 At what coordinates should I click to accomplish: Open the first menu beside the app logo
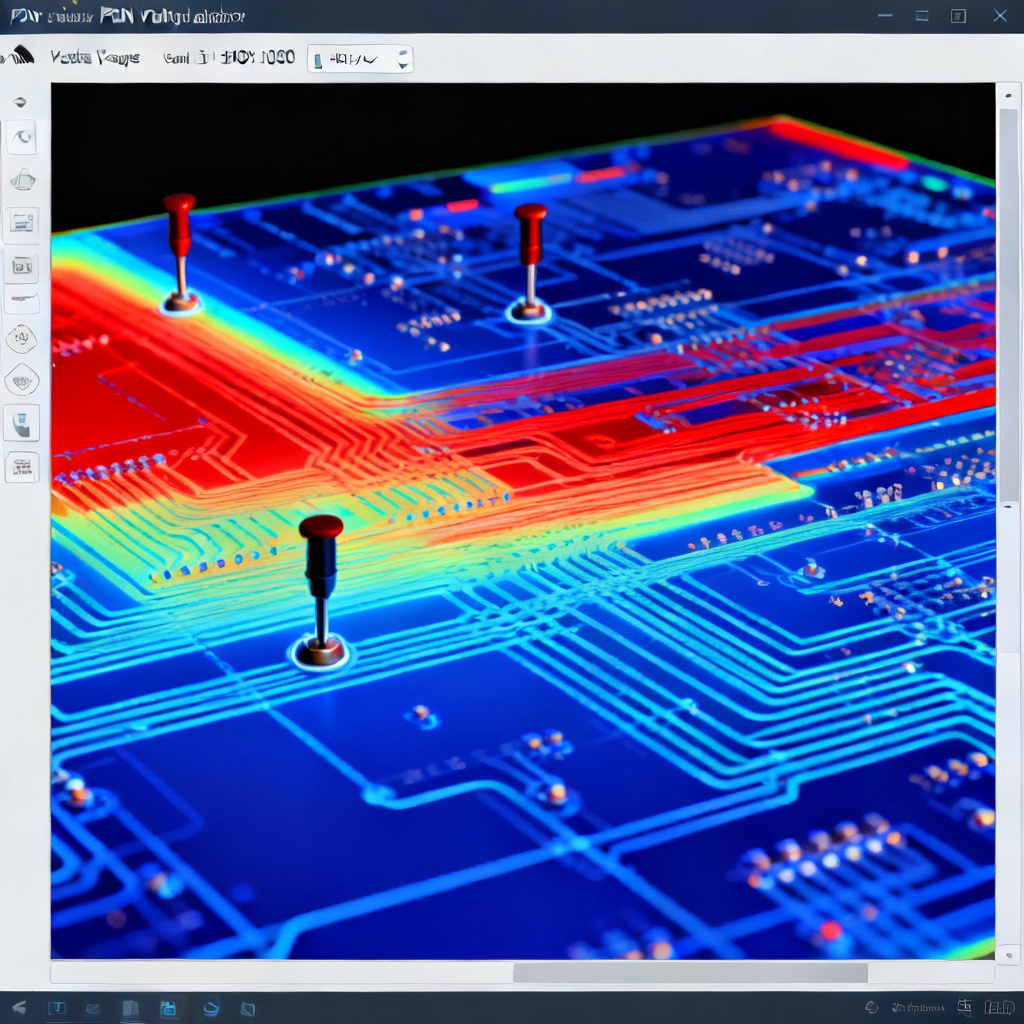tap(95, 58)
